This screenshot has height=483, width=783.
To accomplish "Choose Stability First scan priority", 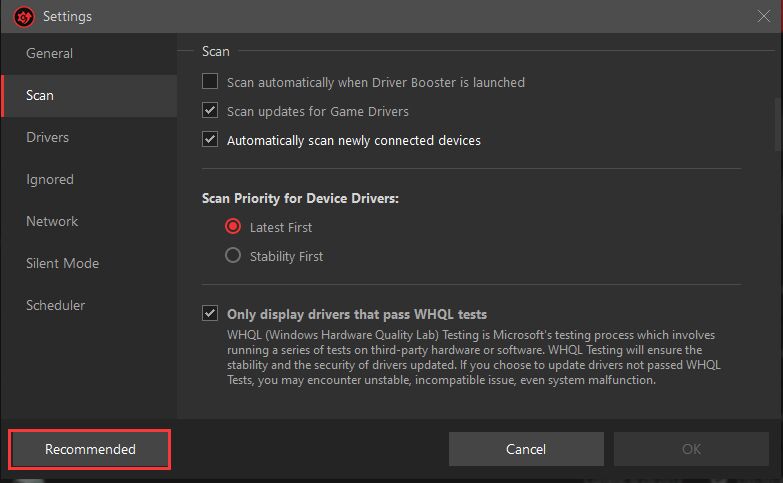I will 233,255.
